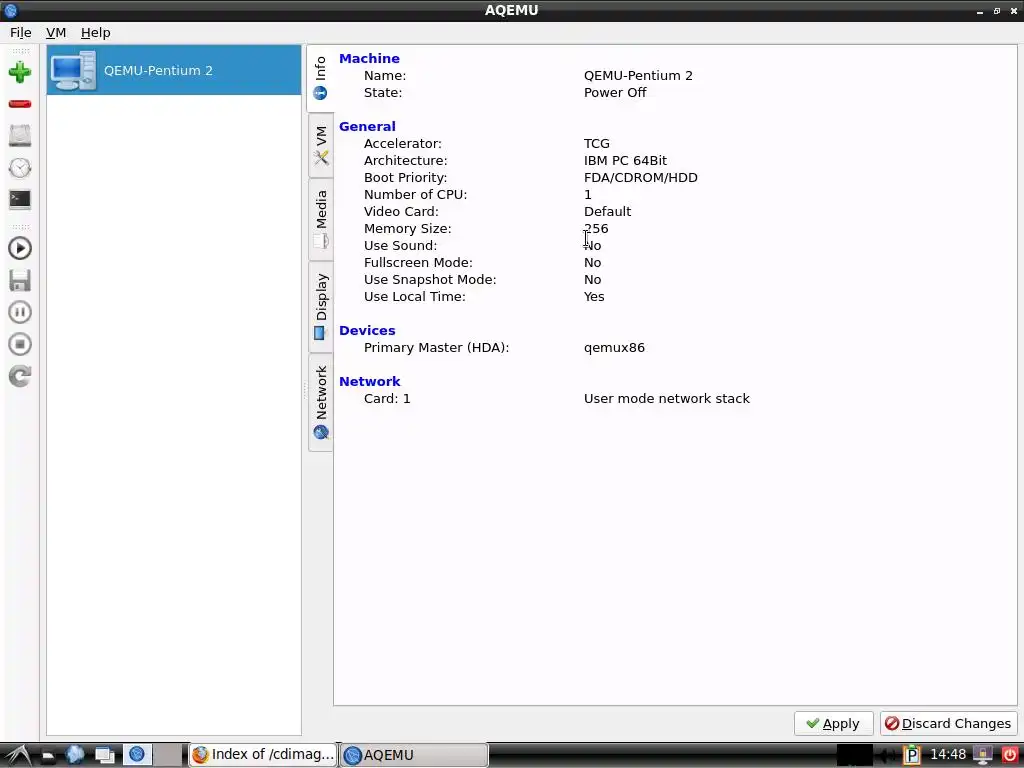Image resolution: width=1024 pixels, height=768 pixels.
Task: Switch to the Media tab
Action: pyautogui.click(x=320, y=219)
